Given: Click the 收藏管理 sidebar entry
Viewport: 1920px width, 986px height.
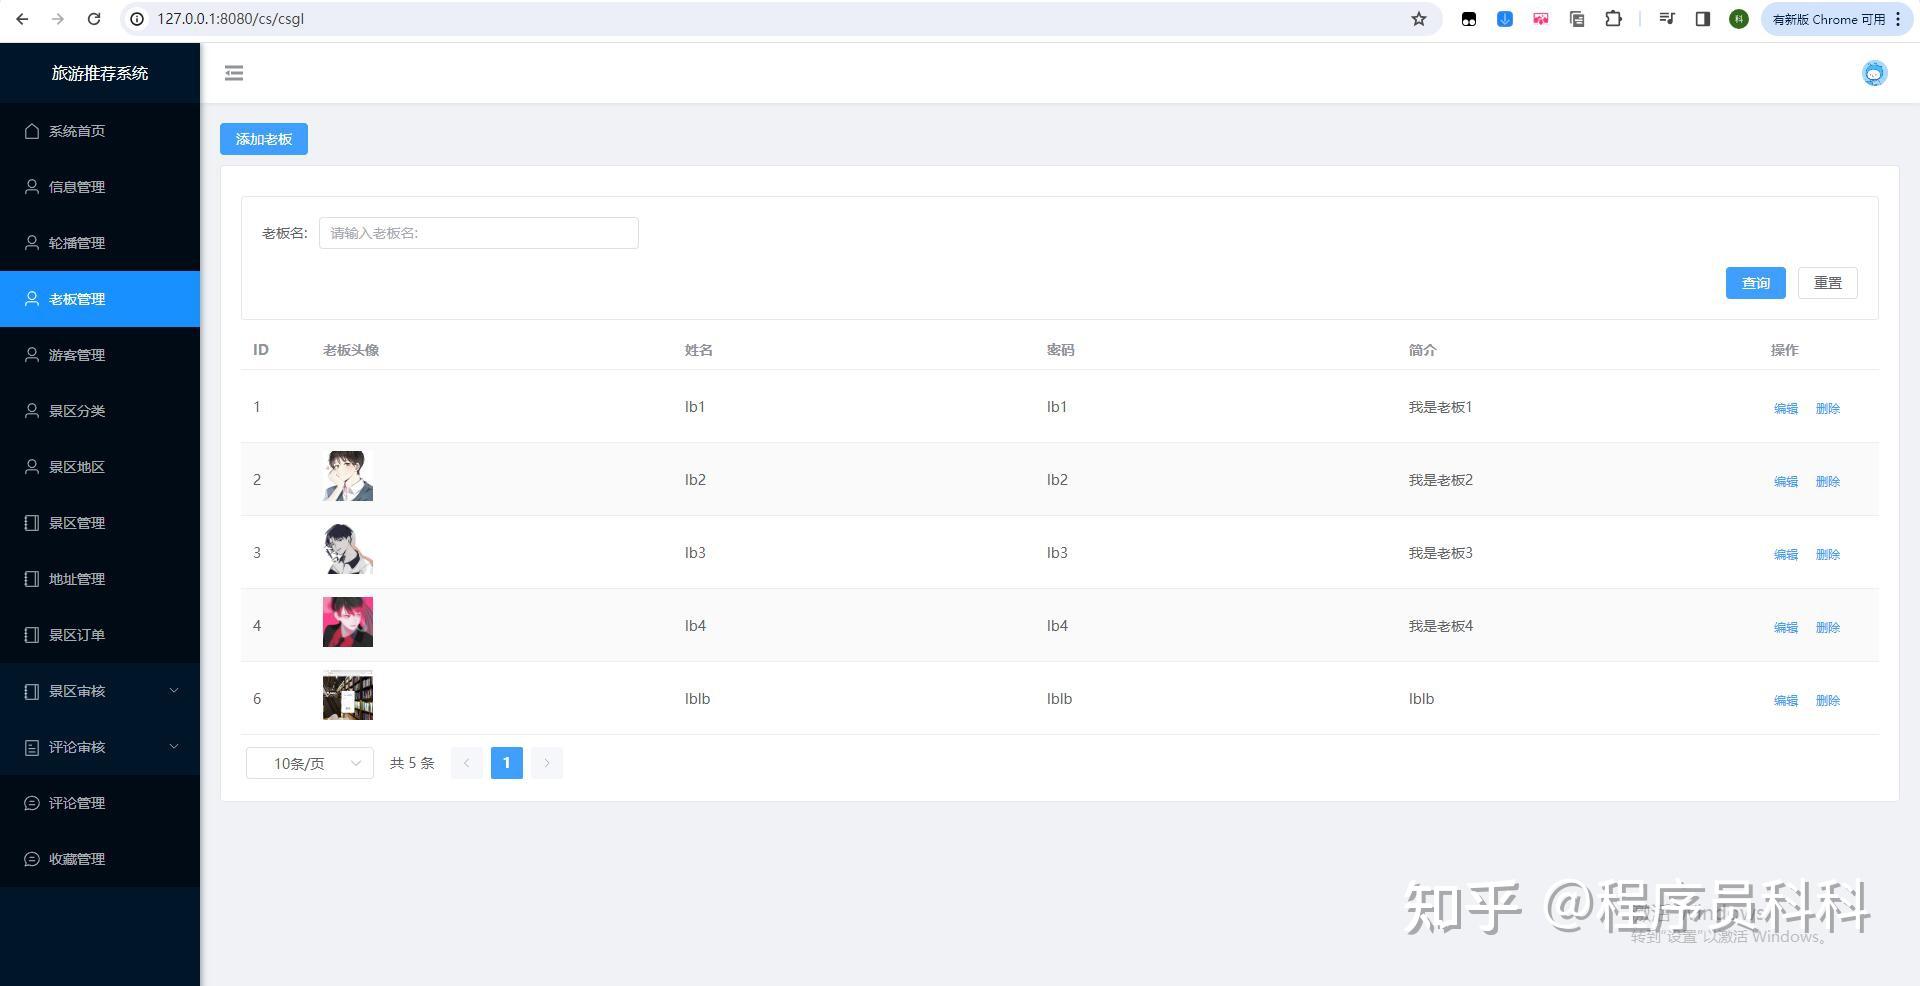Looking at the screenshot, I should coord(75,859).
